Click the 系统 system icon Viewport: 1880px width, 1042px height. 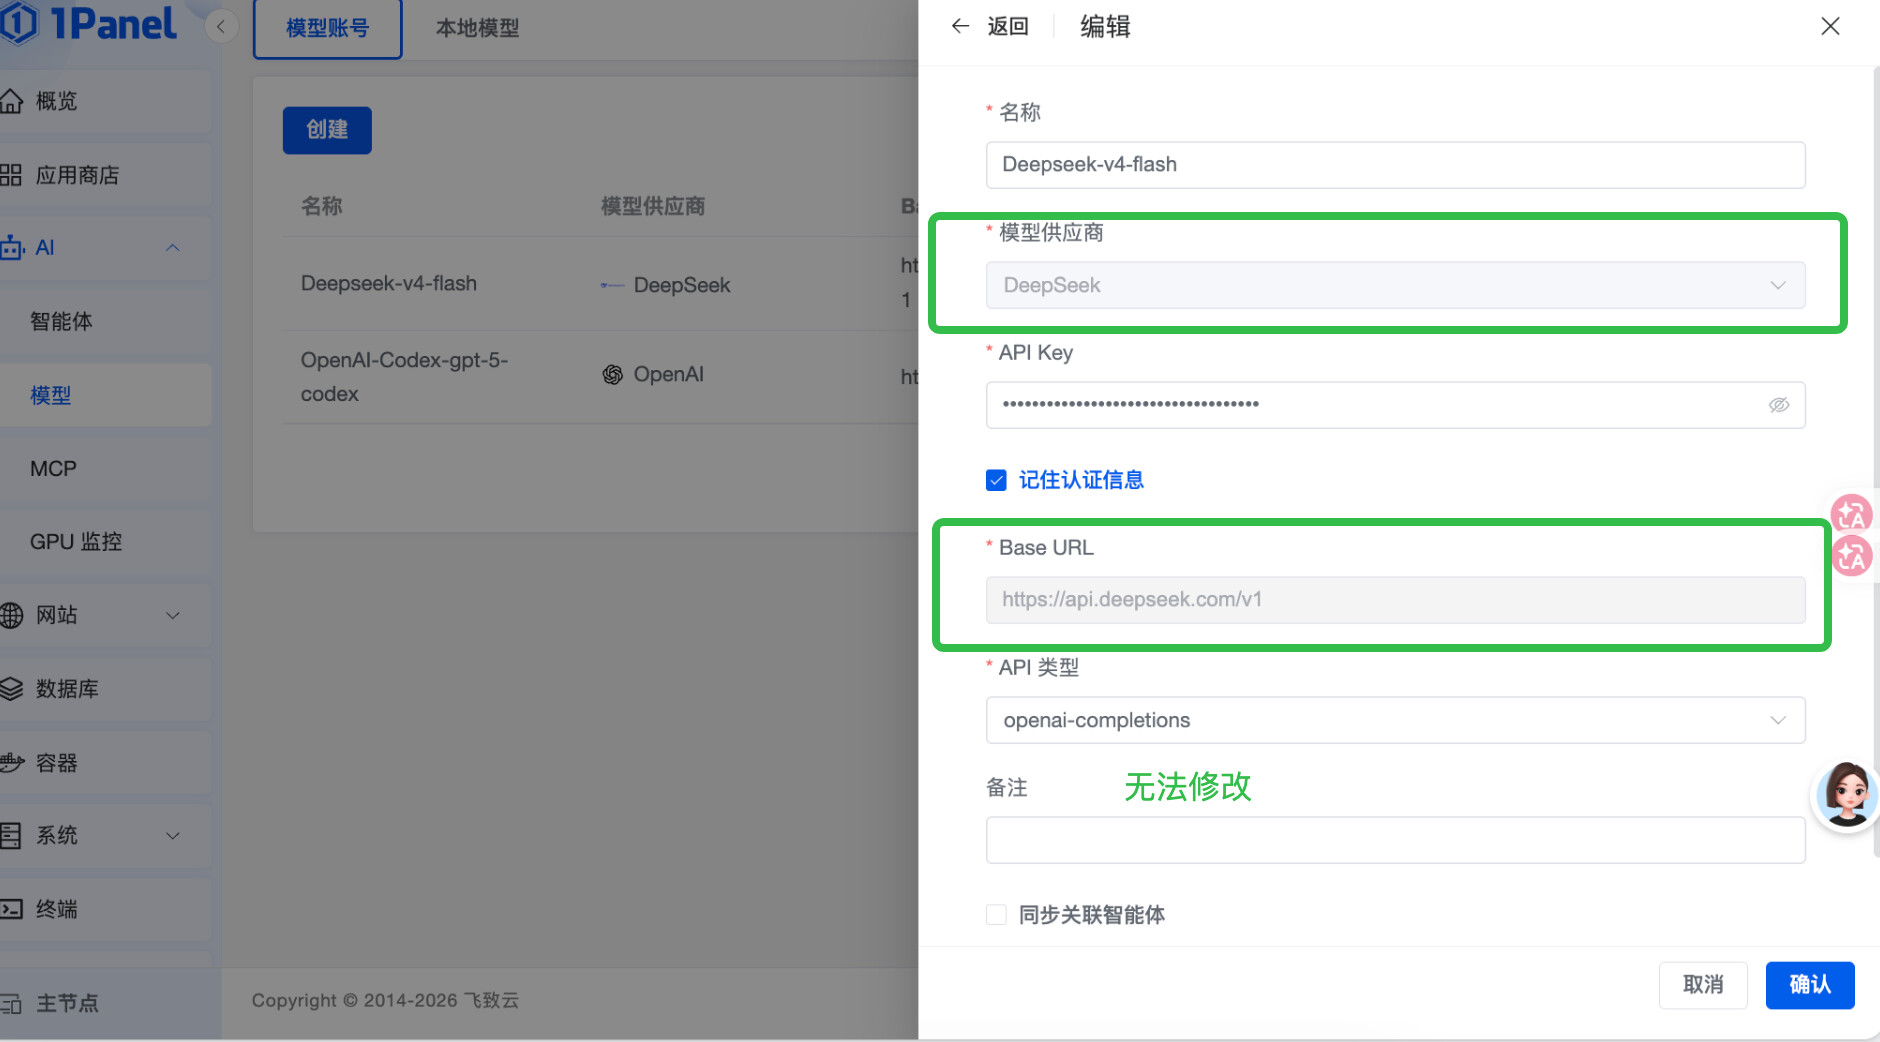[11, 835]
